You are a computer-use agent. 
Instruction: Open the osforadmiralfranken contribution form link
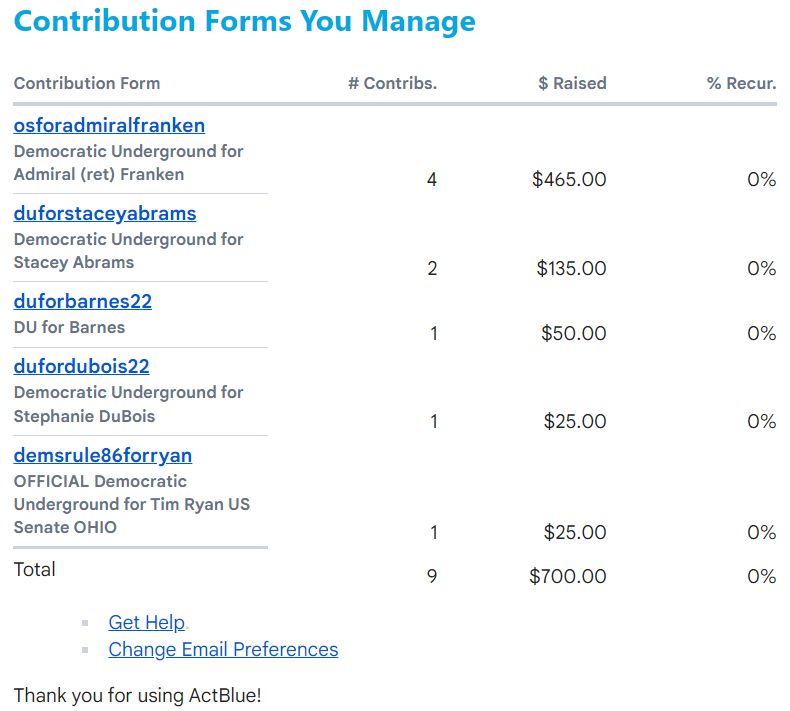(x=109, y=125)
